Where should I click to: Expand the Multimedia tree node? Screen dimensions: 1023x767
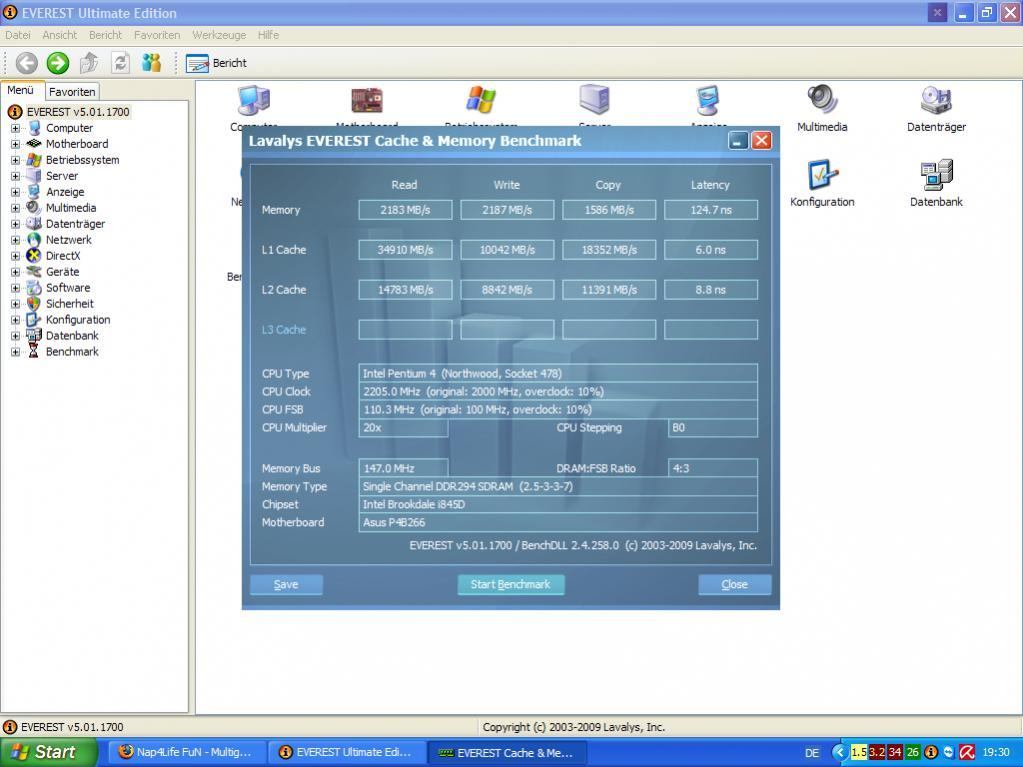(15, 207)
